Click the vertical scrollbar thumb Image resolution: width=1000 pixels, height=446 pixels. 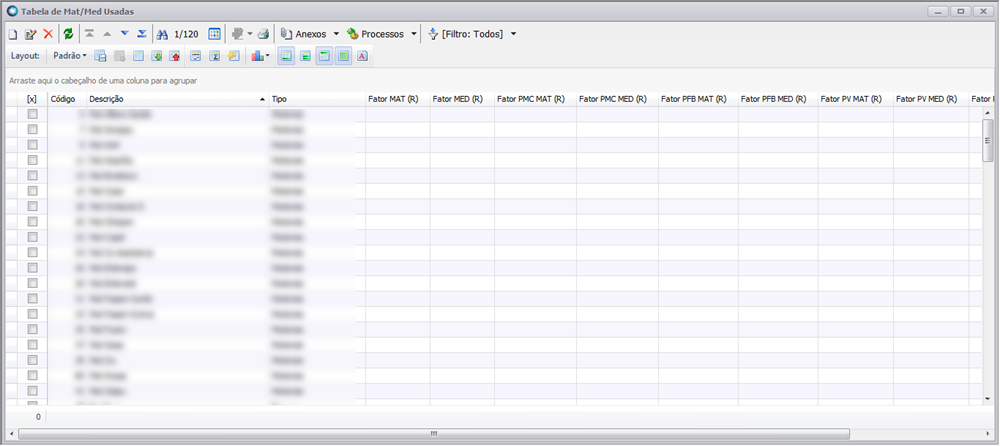pyautogui.click(x=988, y=140)
